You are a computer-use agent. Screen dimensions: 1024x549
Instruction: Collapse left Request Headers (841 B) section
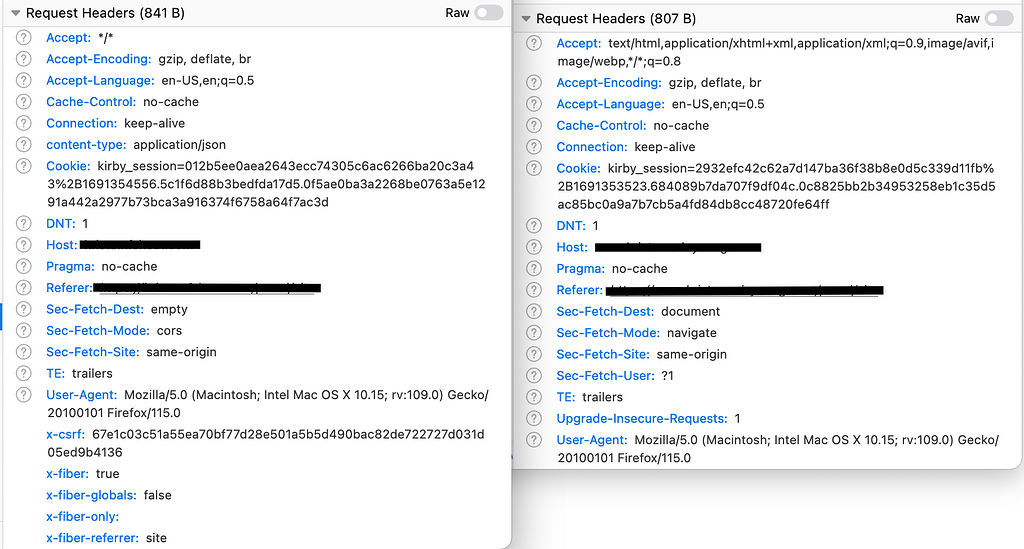coord(15,14)
